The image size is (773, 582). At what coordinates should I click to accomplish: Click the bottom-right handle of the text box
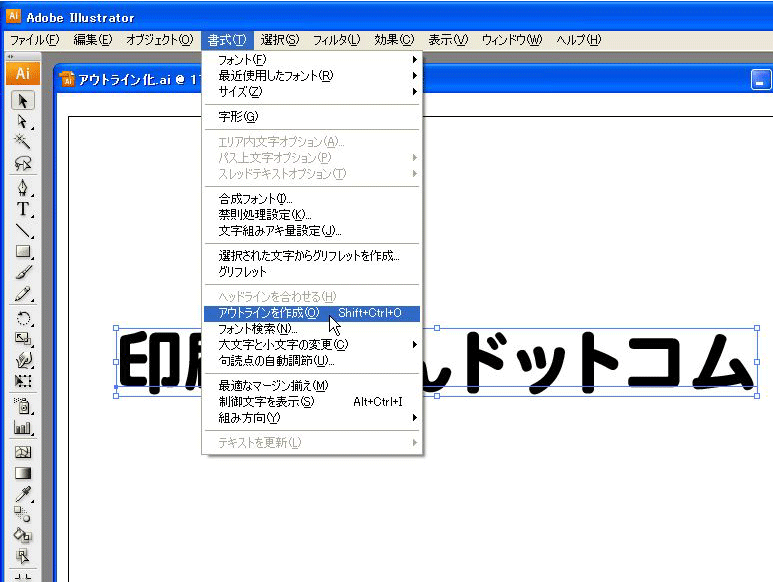coord(757,395)
